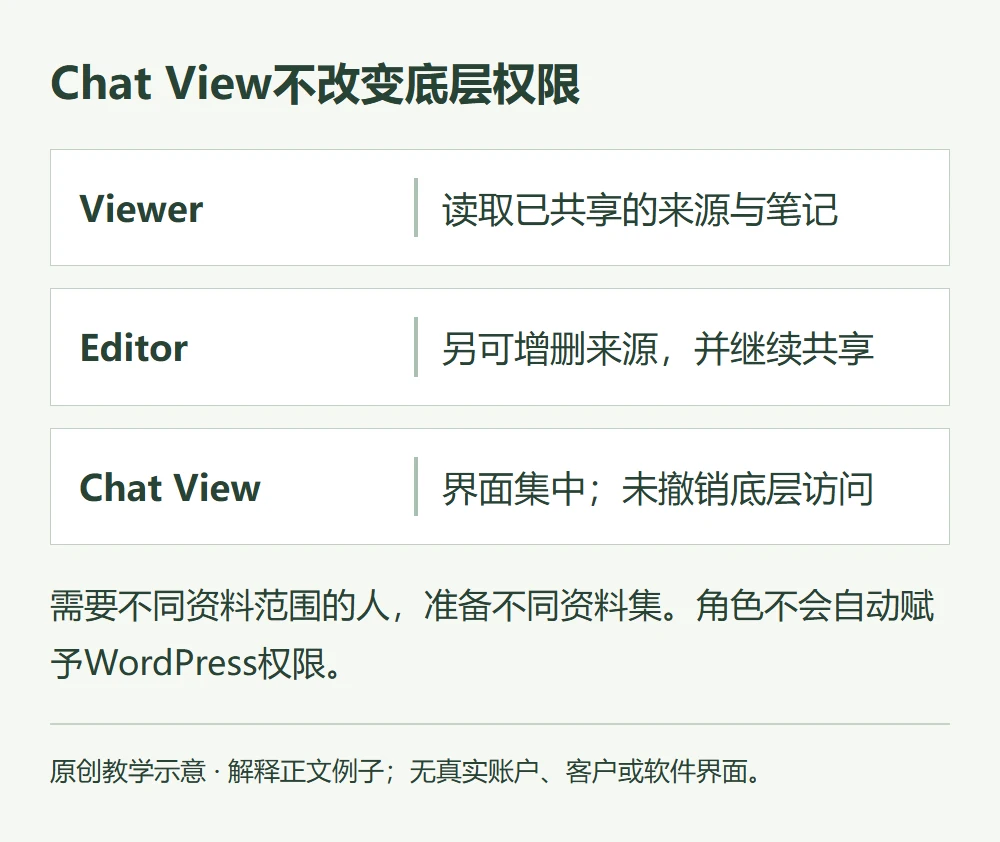Select the "Editor" role label

pyautogui.click(x=134, y=348)
